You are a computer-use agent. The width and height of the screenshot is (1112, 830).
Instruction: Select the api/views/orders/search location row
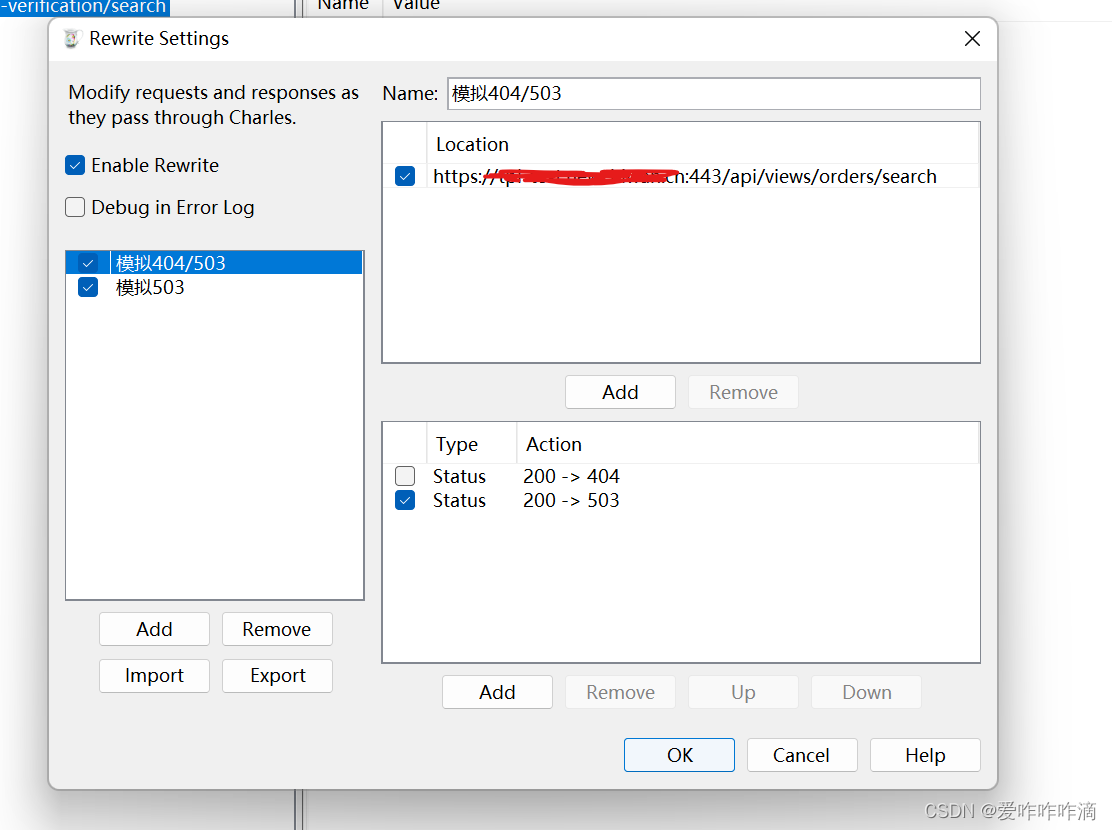point(681,176)
